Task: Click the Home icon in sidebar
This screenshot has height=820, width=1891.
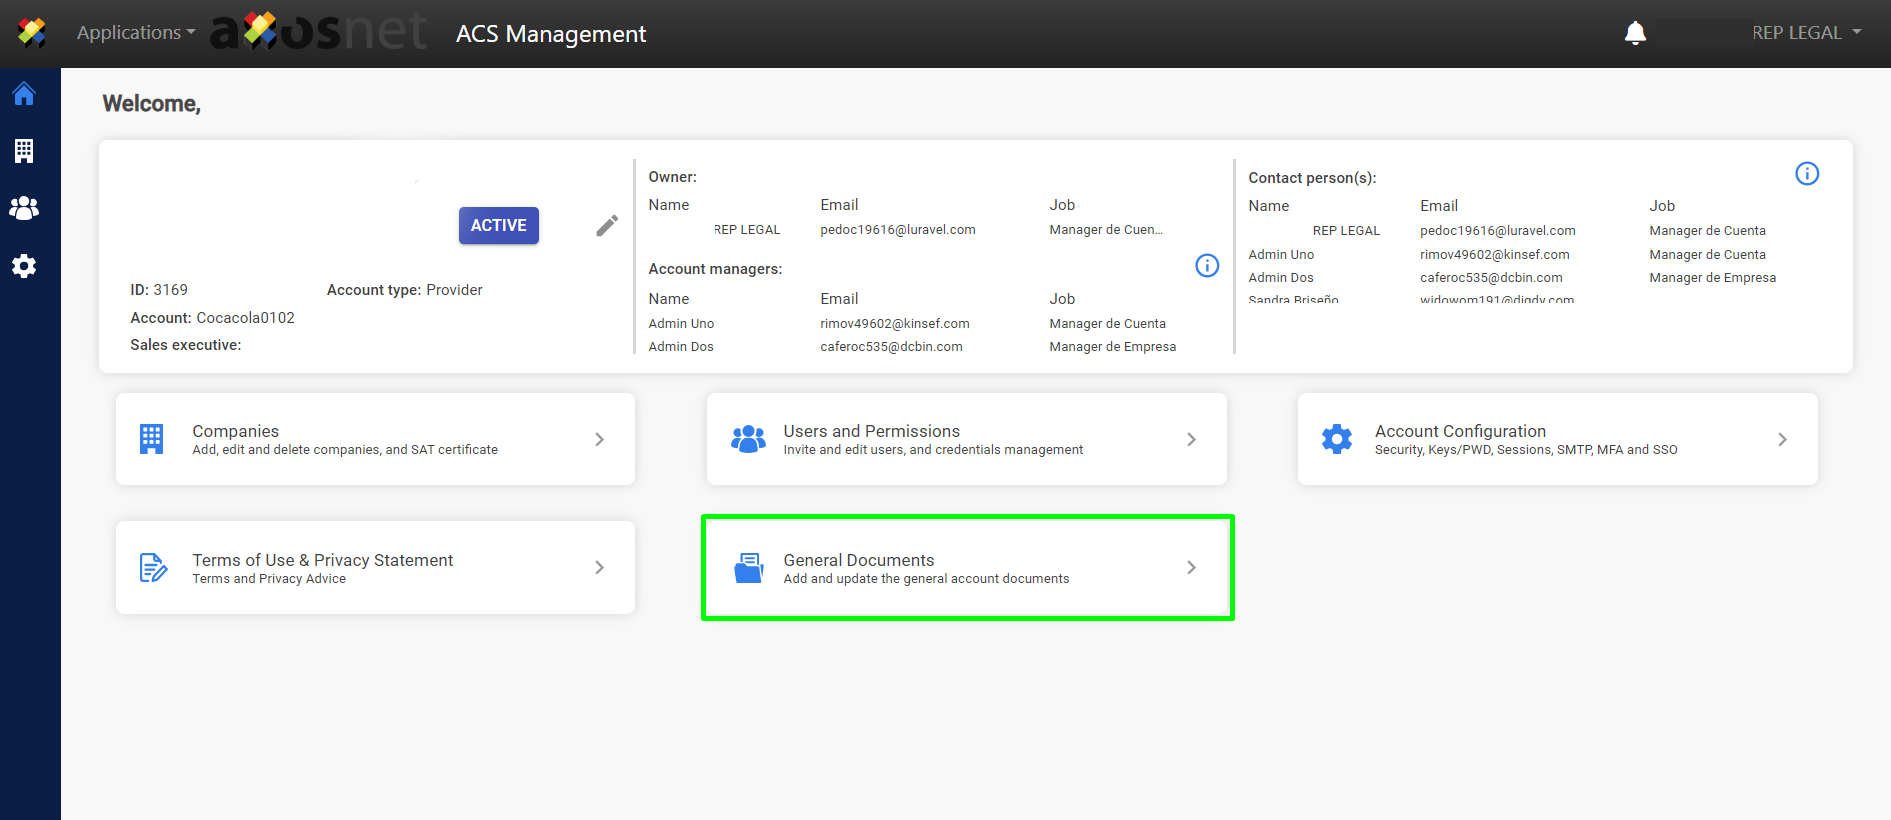Action: tap(24, 94)
